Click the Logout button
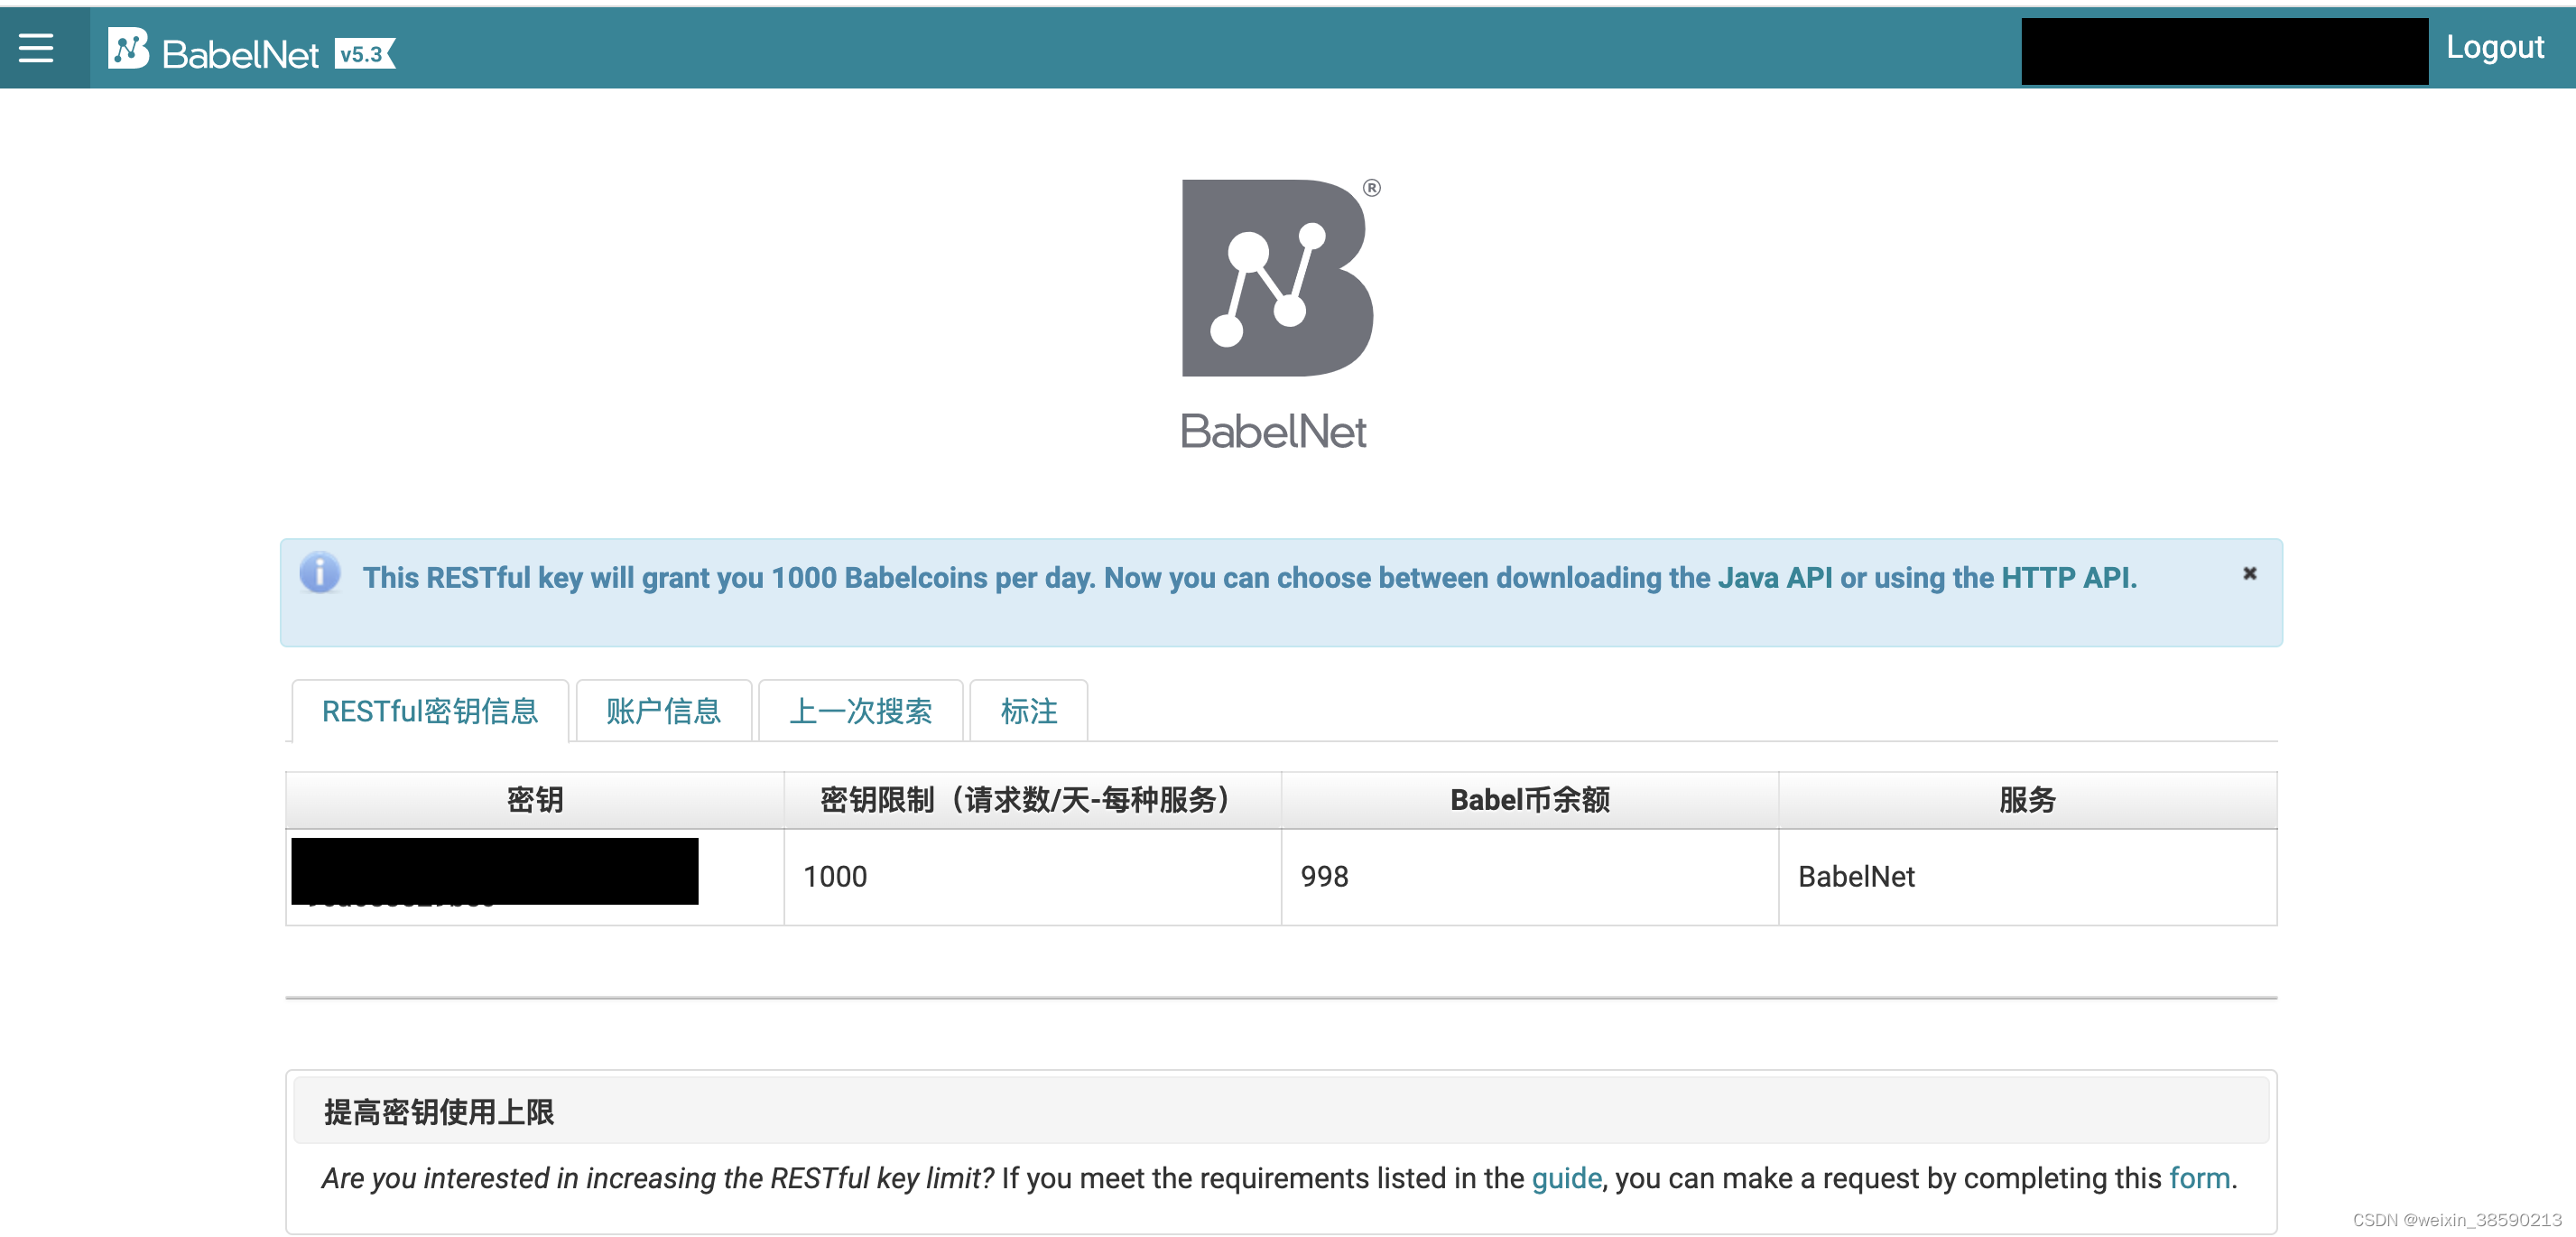Viewport: 2576px width, 1237px height. [2495, 47]
